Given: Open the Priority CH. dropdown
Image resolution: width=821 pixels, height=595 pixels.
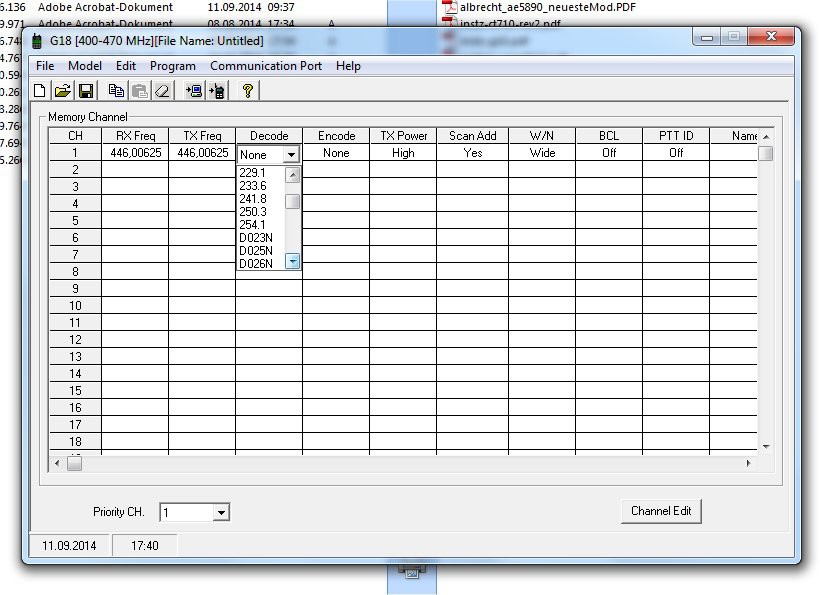Looking at the screenshot, I should [x=221, y=513].
